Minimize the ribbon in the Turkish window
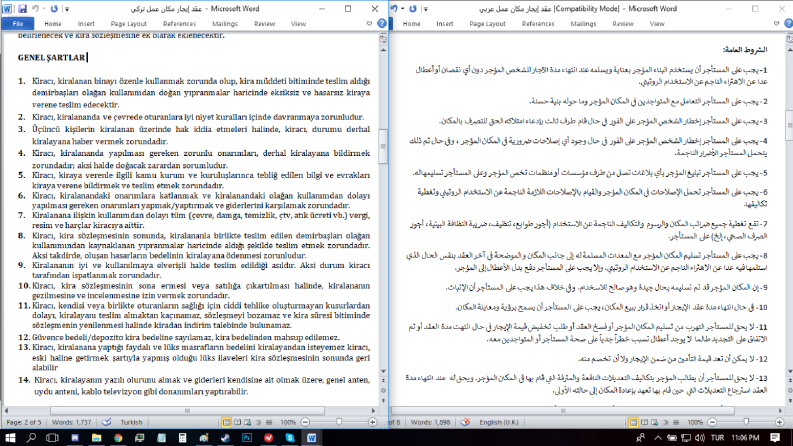The image size is (793, 446). tap(369, 23)
